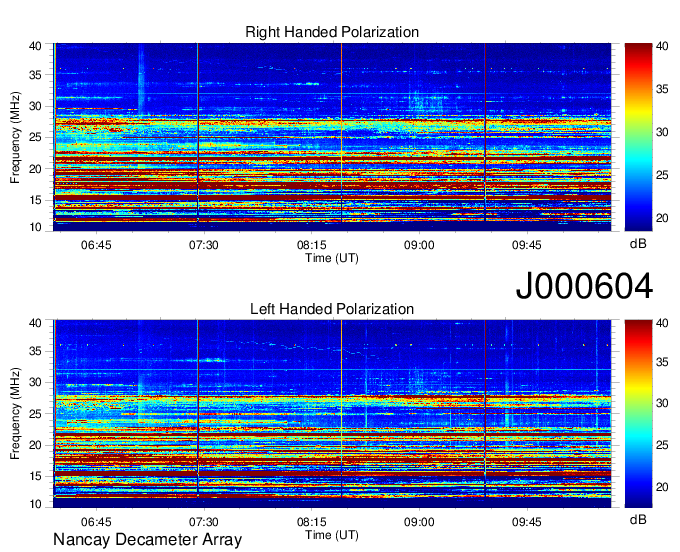Select the left-handed polarization spectrogram plot
The image size is (680, 552).
(x=332, y=414)
